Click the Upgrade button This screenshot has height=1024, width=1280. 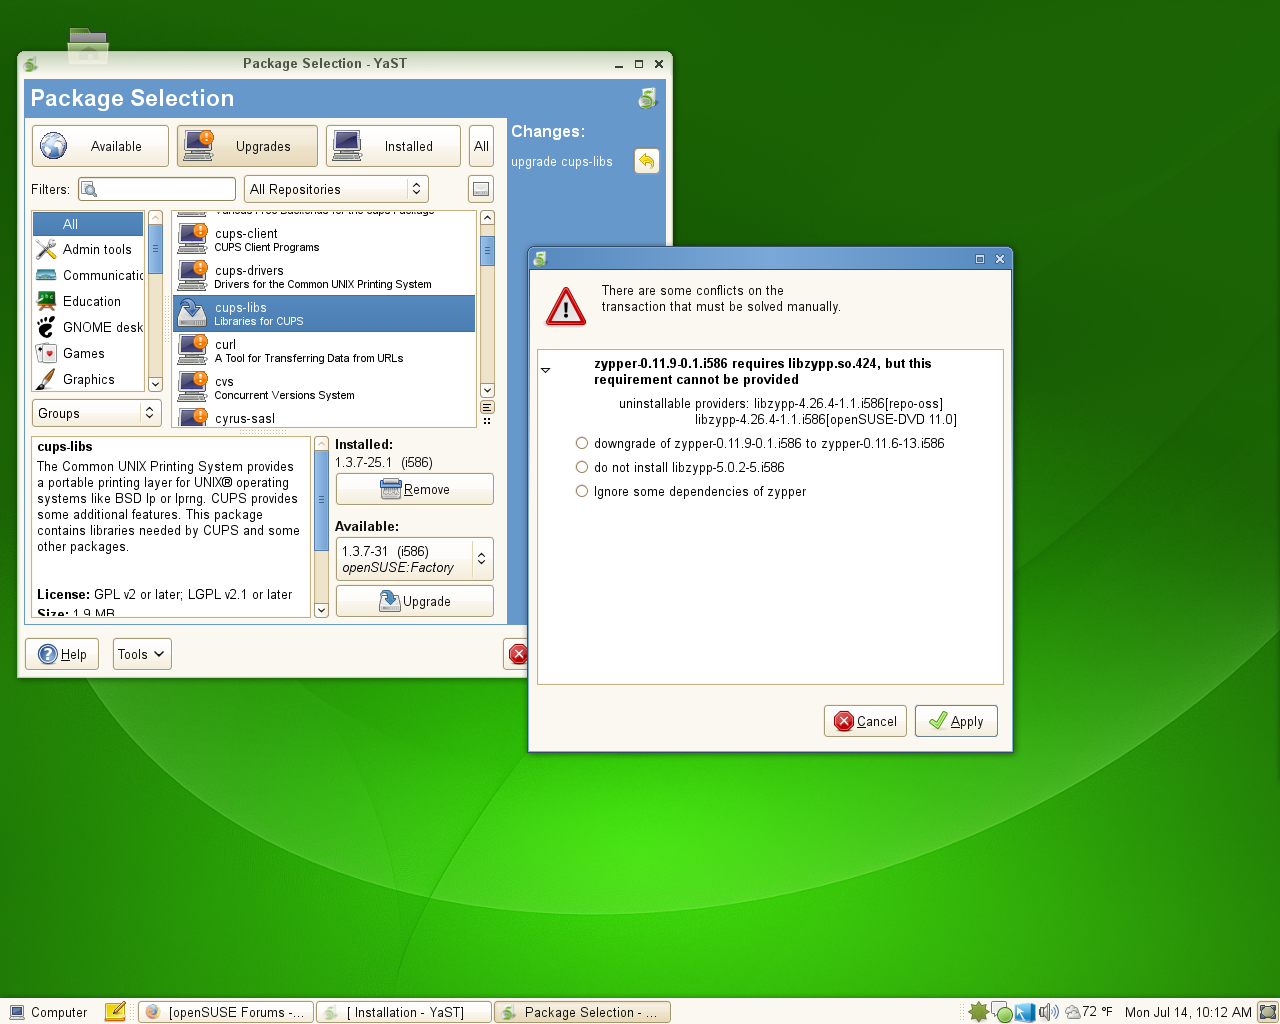[415, 601]
